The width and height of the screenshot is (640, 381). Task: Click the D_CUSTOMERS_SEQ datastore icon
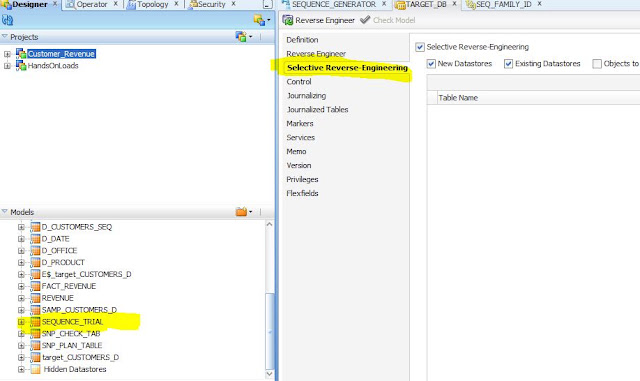(x=36, y=227)
